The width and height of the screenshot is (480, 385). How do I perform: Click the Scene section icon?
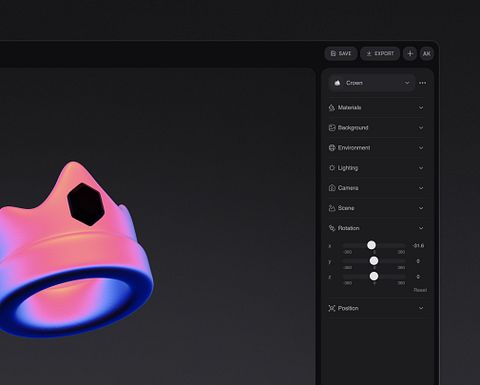point(332,208)
